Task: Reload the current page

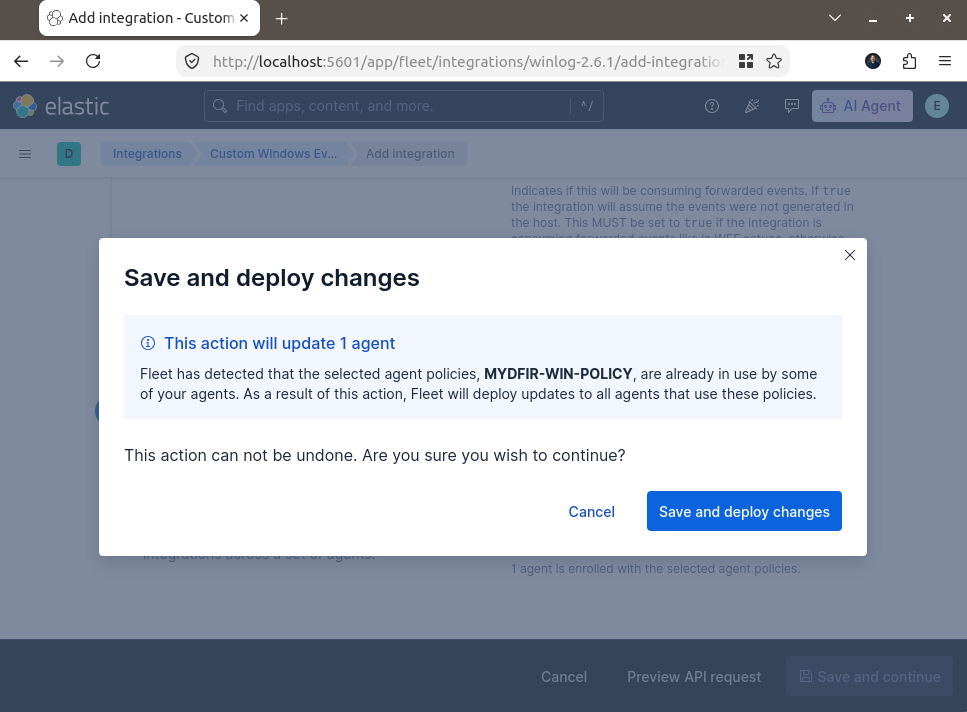Action: pos(93,61)
